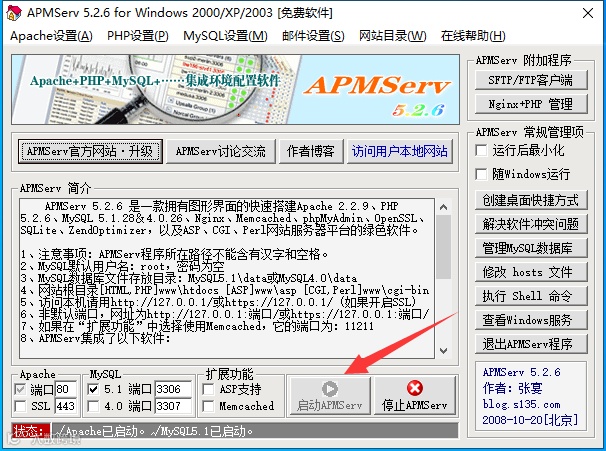Close the APMServ window
The width and height of the screenshot is (606, 451).
point(588,13)
